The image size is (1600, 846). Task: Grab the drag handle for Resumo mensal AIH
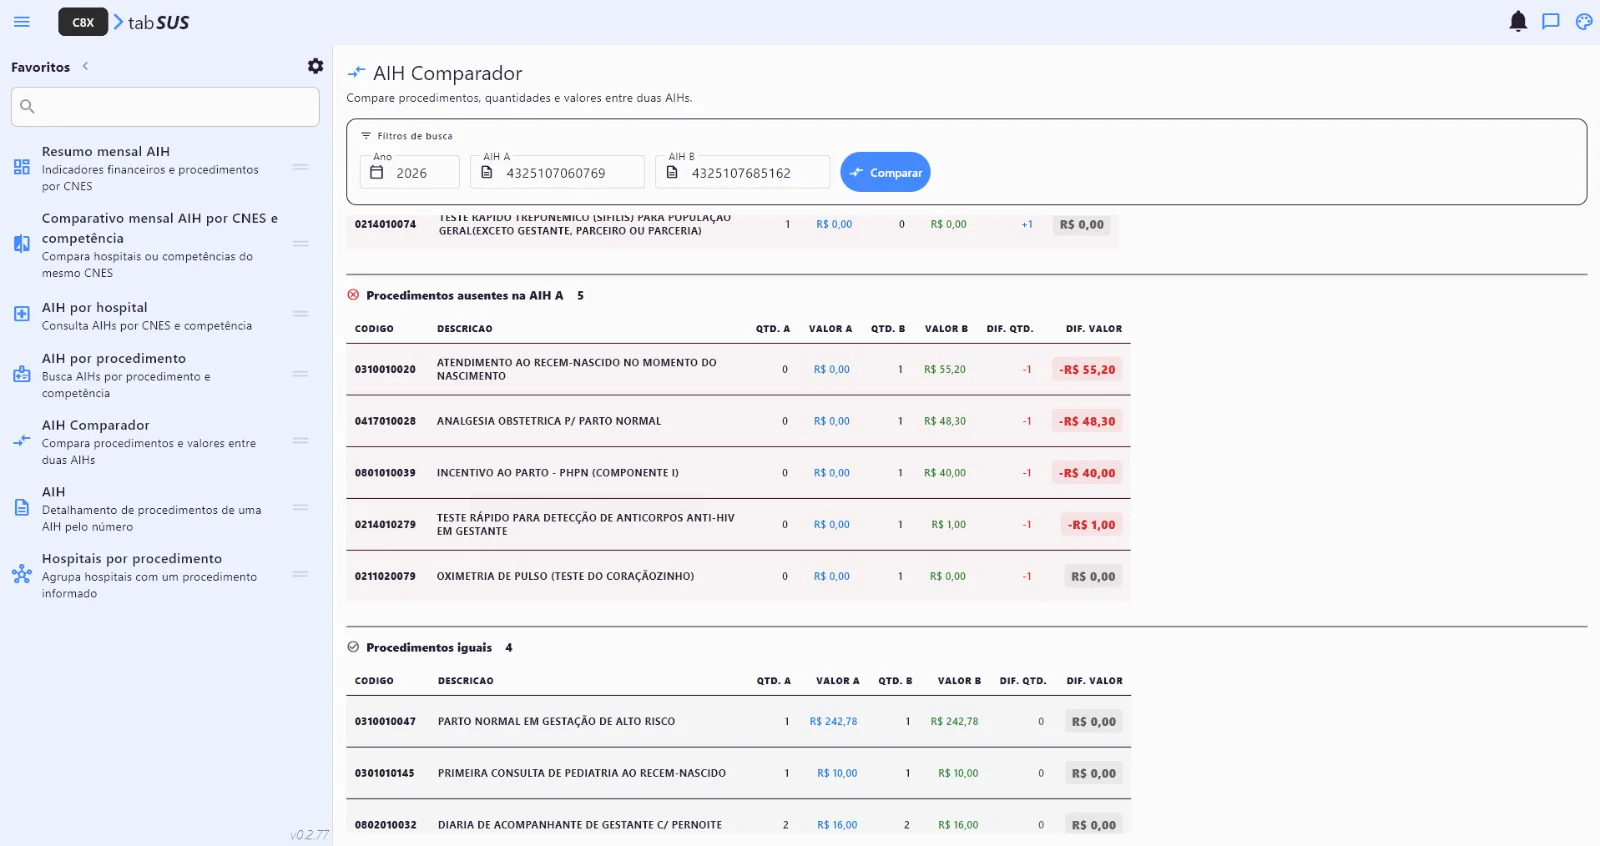point(300,167)
